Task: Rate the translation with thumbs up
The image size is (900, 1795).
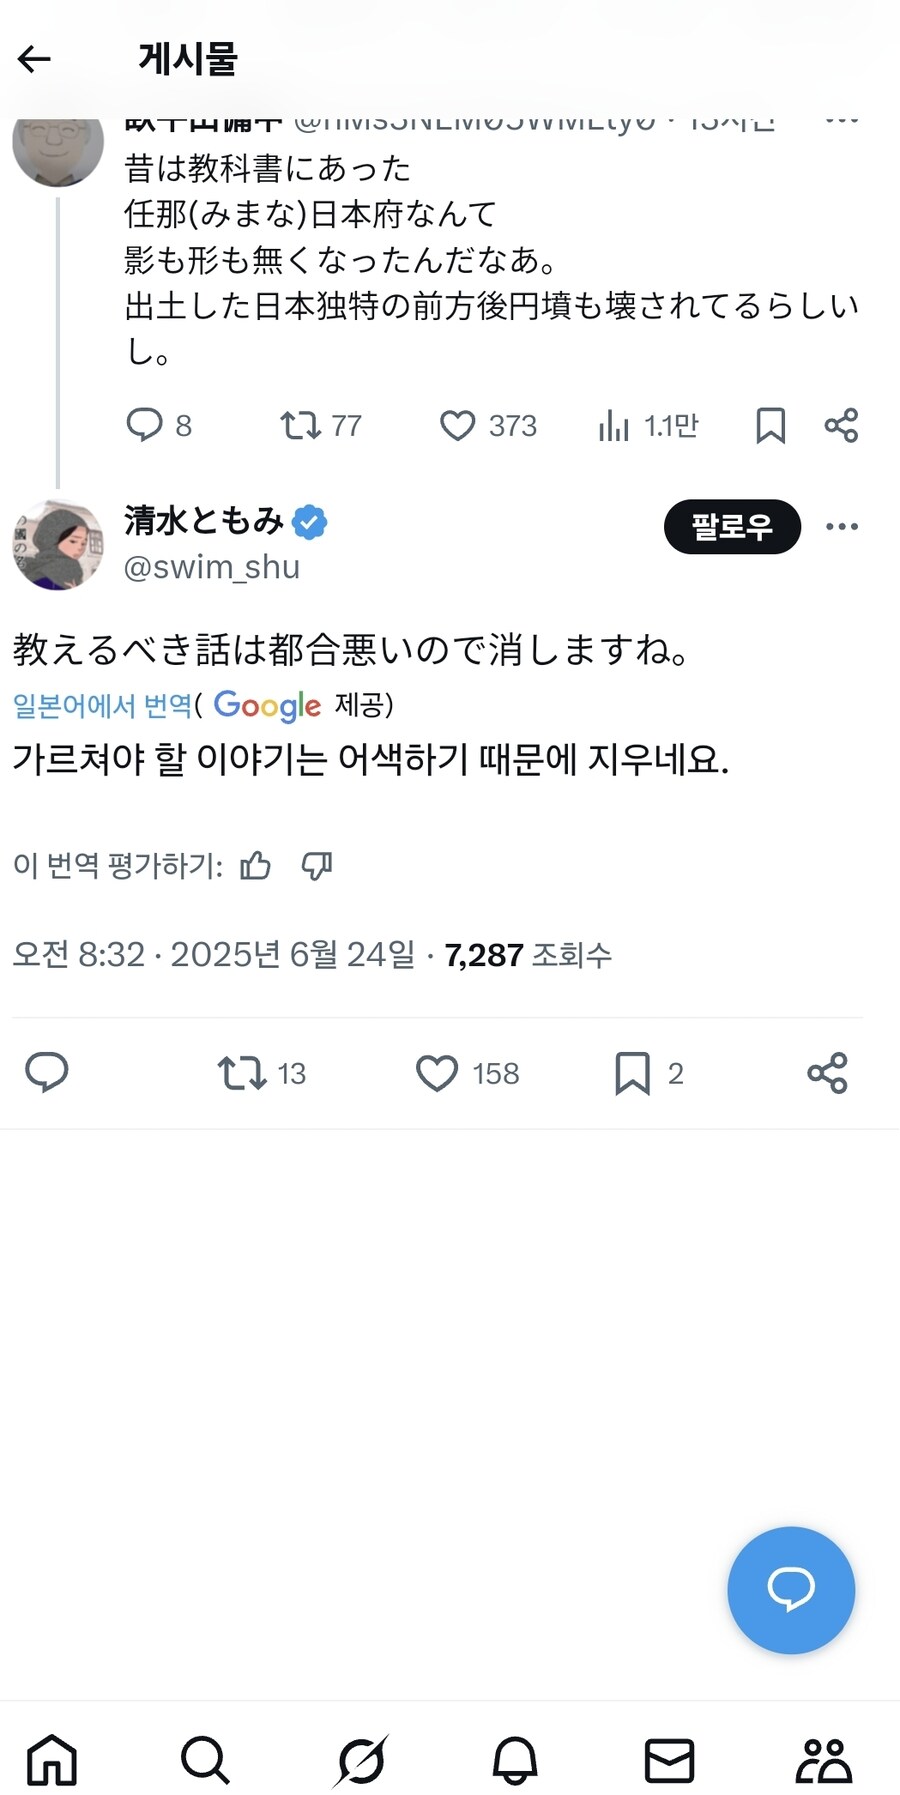Action: pyautogui.click(x=255, y=865)
